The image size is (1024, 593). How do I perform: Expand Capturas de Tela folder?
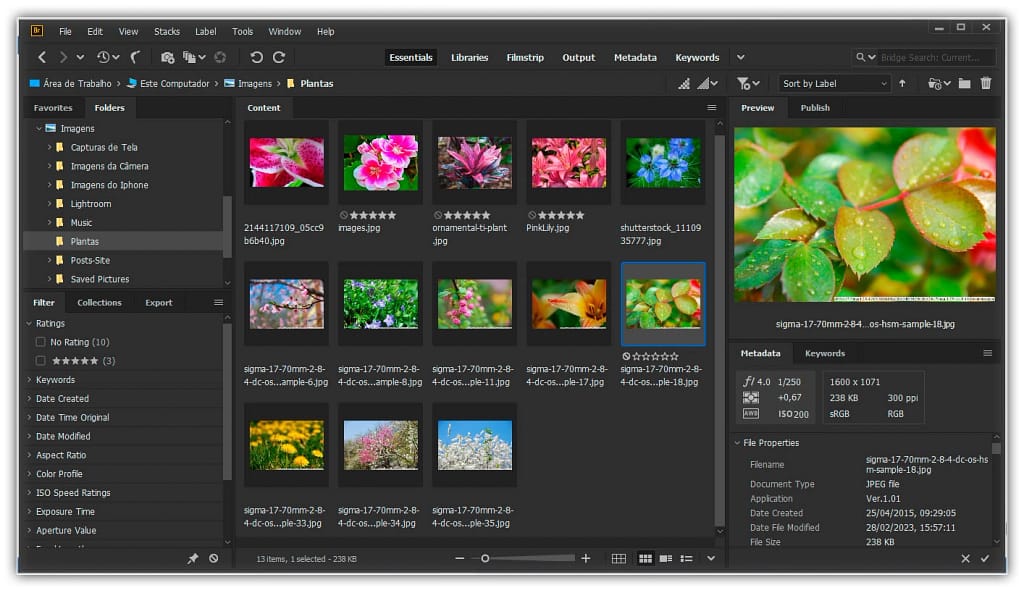49,148
